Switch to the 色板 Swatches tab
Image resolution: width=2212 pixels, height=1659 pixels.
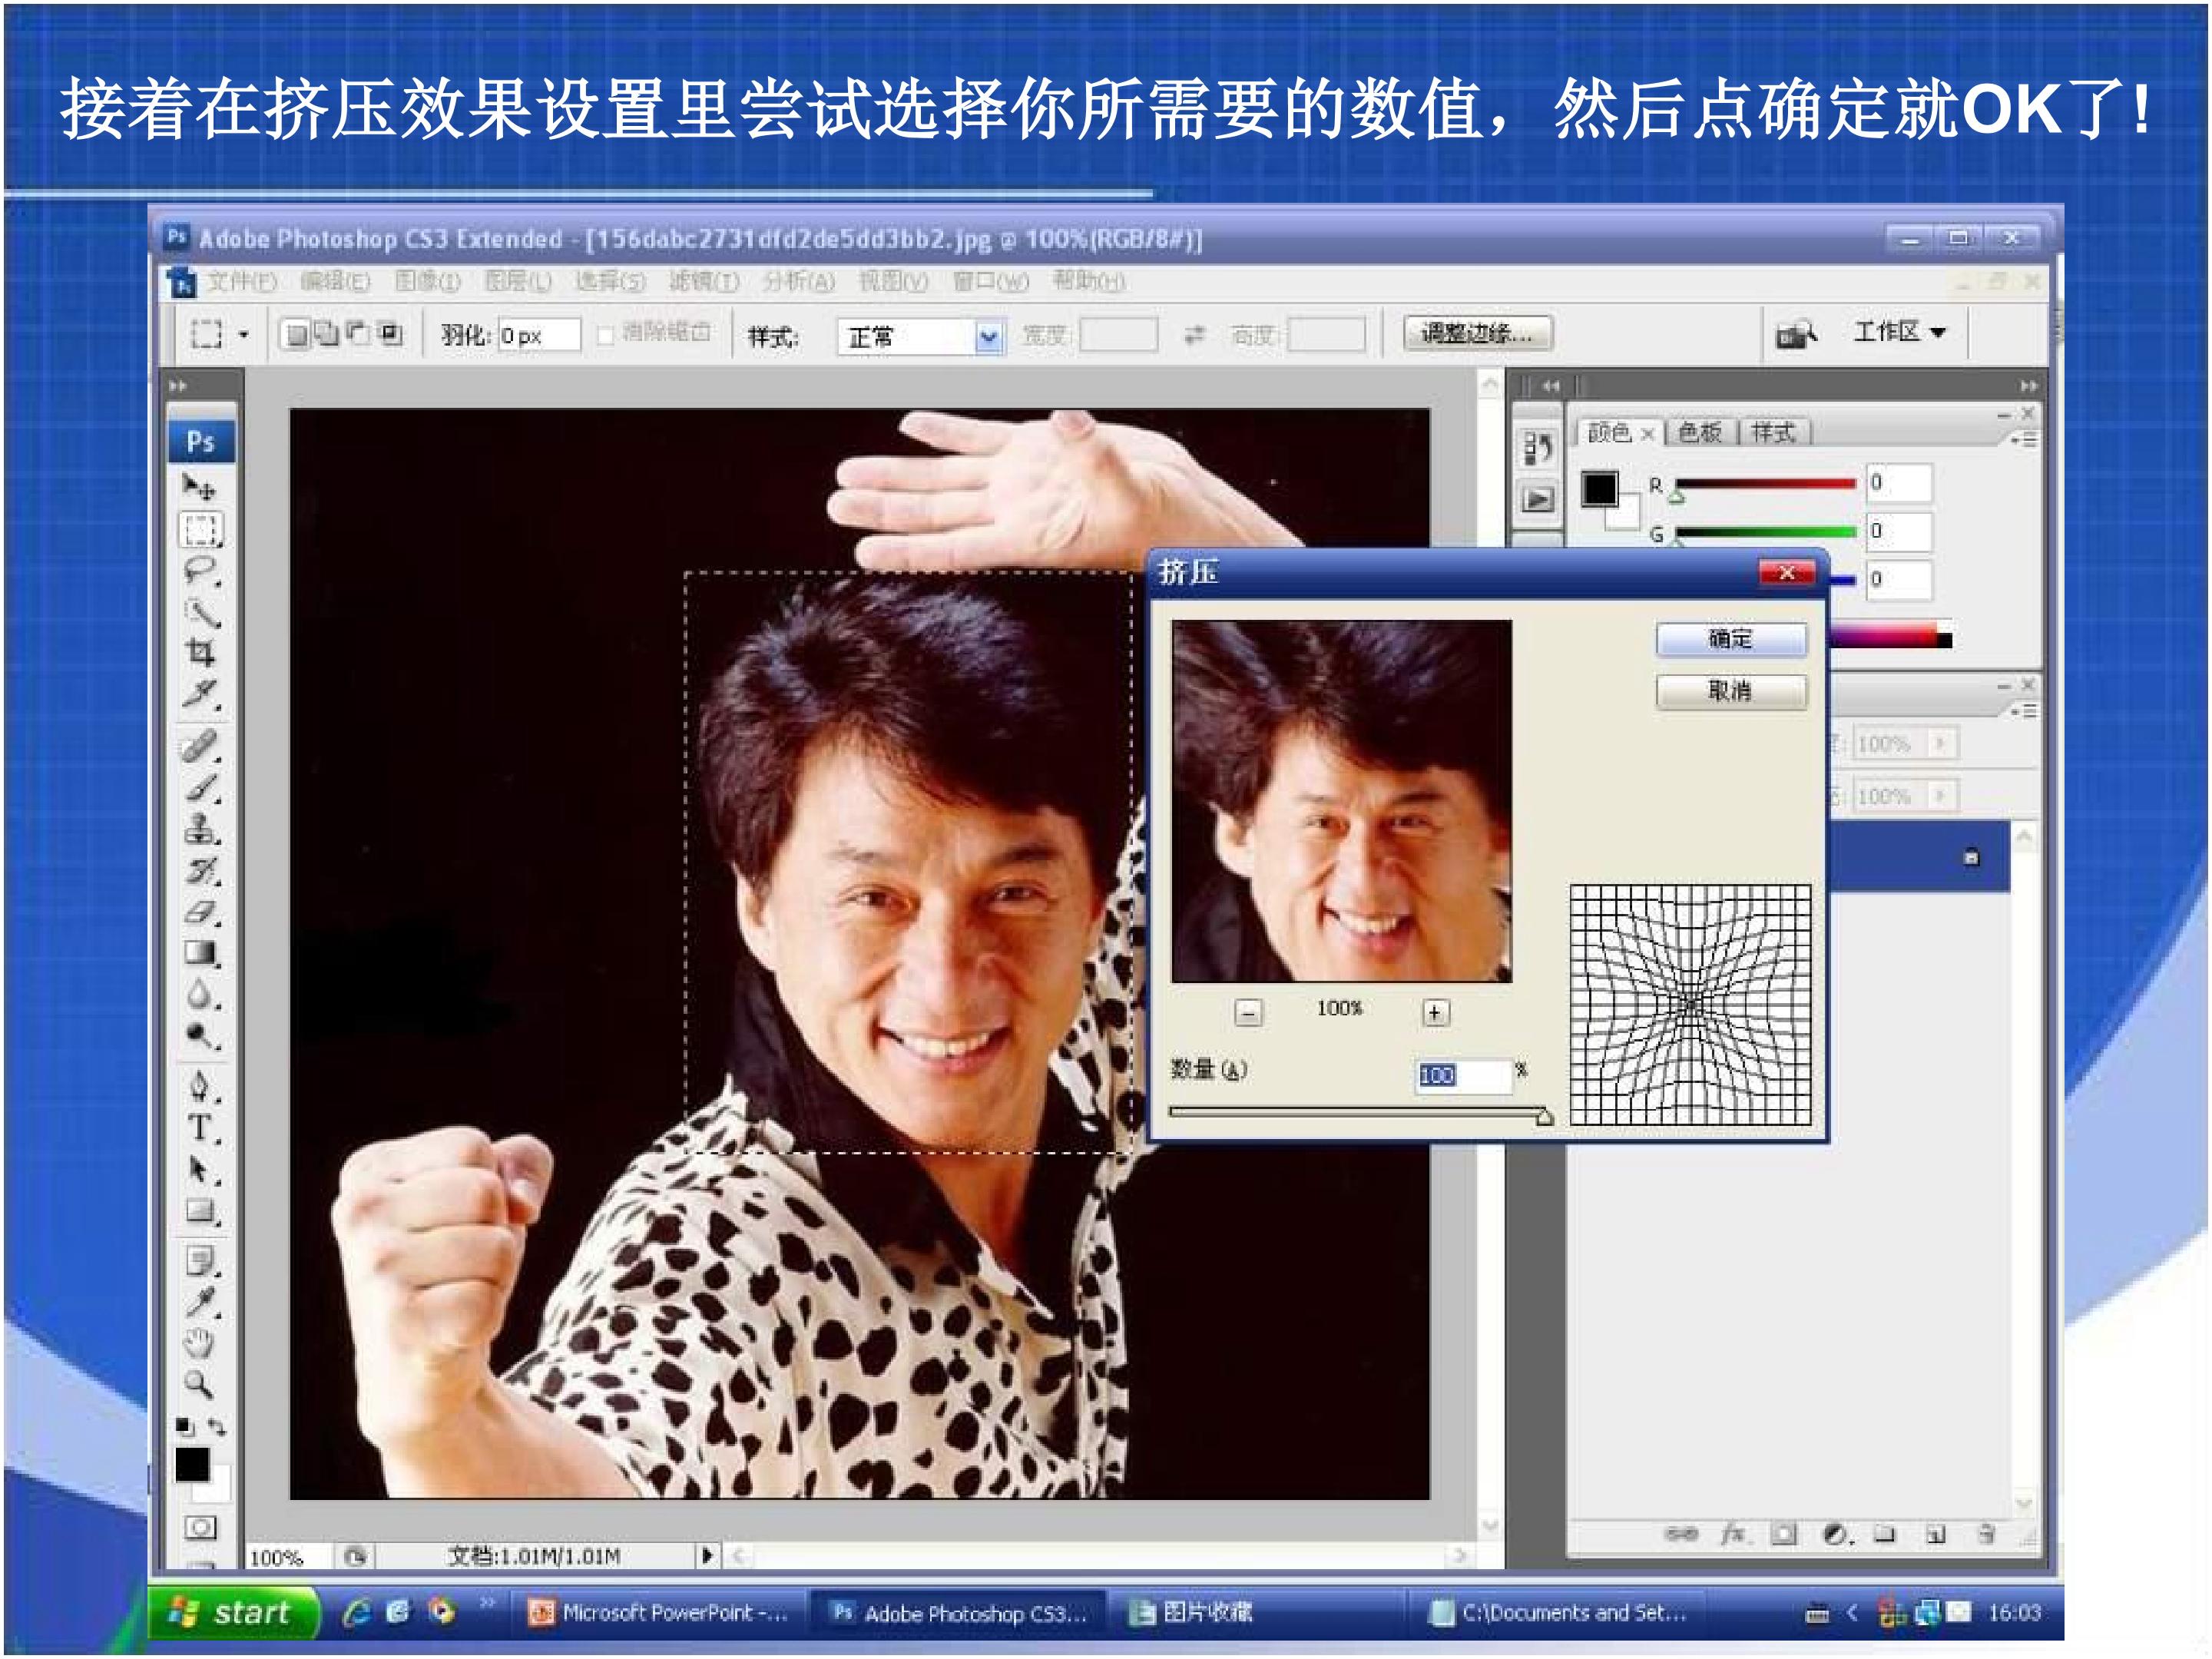1700,432
